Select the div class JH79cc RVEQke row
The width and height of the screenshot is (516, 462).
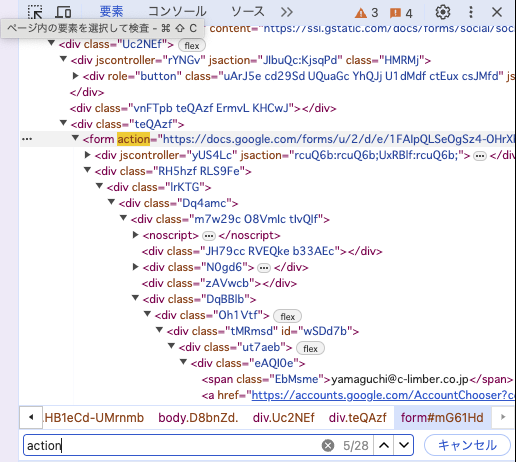(262, 251)
